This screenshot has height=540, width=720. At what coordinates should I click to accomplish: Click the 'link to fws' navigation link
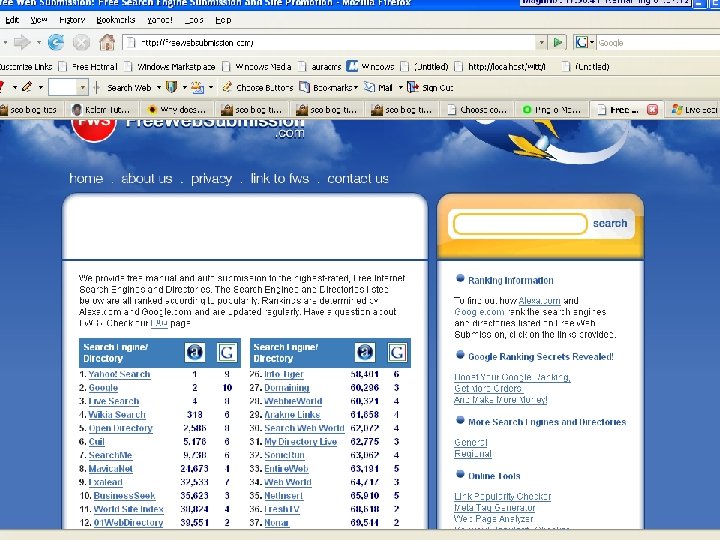click(280, 178)
